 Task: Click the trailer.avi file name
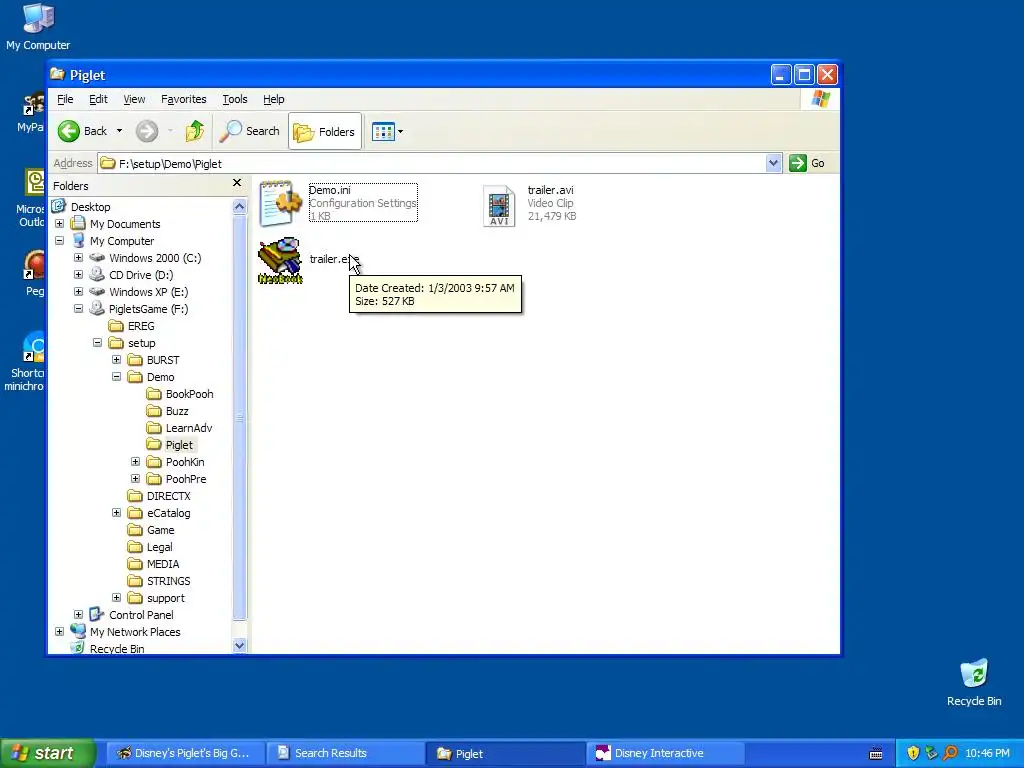click(551, 190)
